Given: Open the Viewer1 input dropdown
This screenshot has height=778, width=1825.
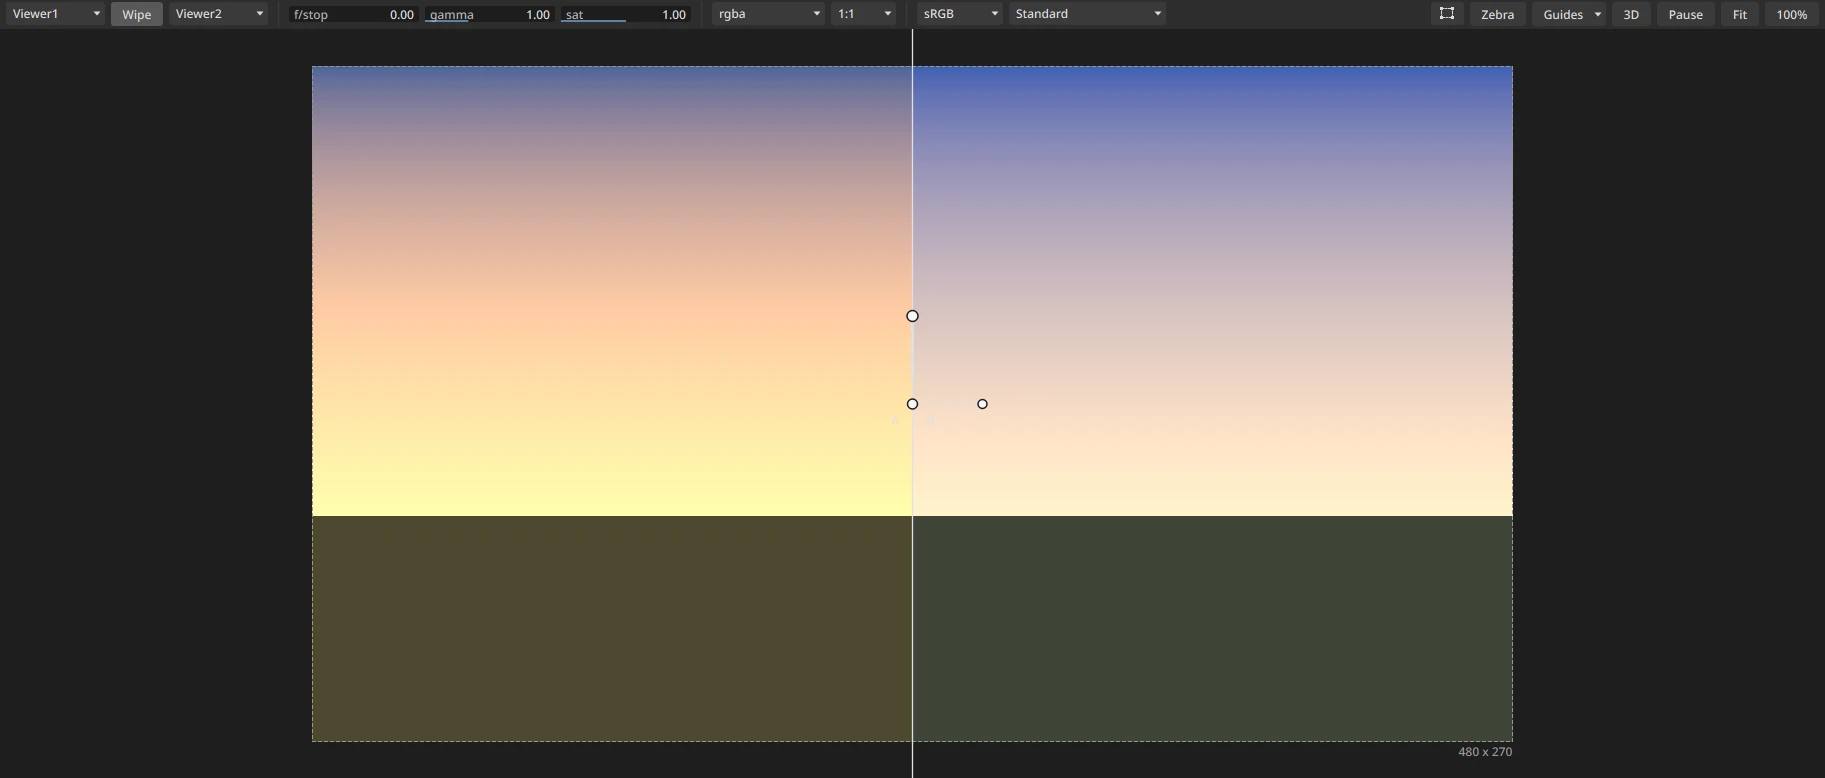Looking at the screenshot, I should coord(56,14).
